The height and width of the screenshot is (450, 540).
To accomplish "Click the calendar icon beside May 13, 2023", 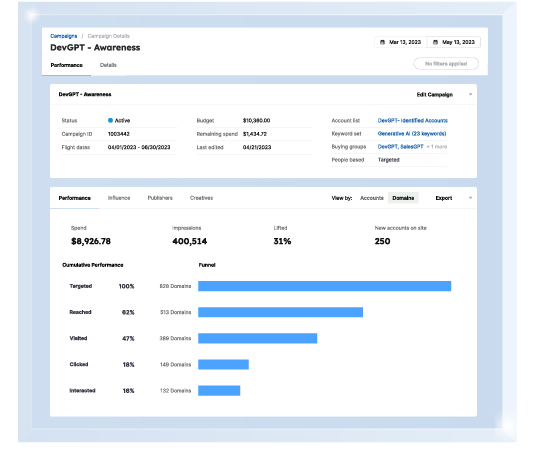I will point(435,42).
